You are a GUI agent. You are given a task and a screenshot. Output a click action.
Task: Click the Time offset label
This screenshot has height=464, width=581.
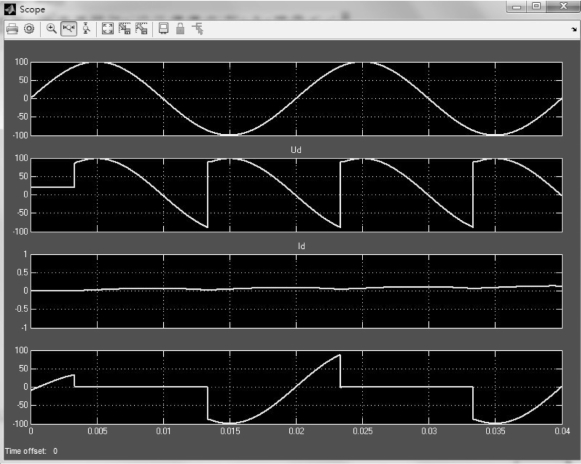tap(26, 451)
